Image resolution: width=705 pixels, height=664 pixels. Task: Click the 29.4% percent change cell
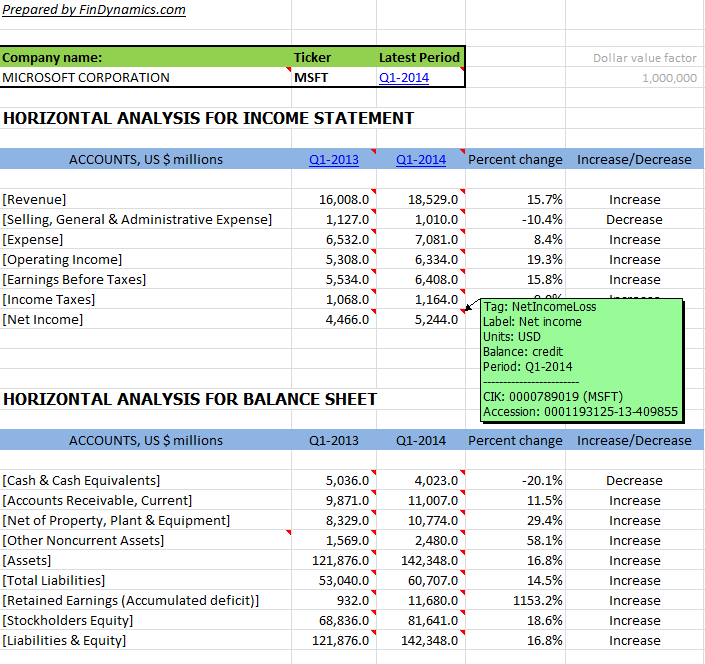point(544,521)
